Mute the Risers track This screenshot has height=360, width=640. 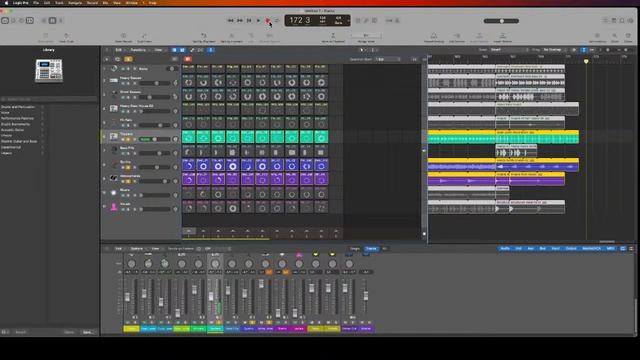(123, 196)
